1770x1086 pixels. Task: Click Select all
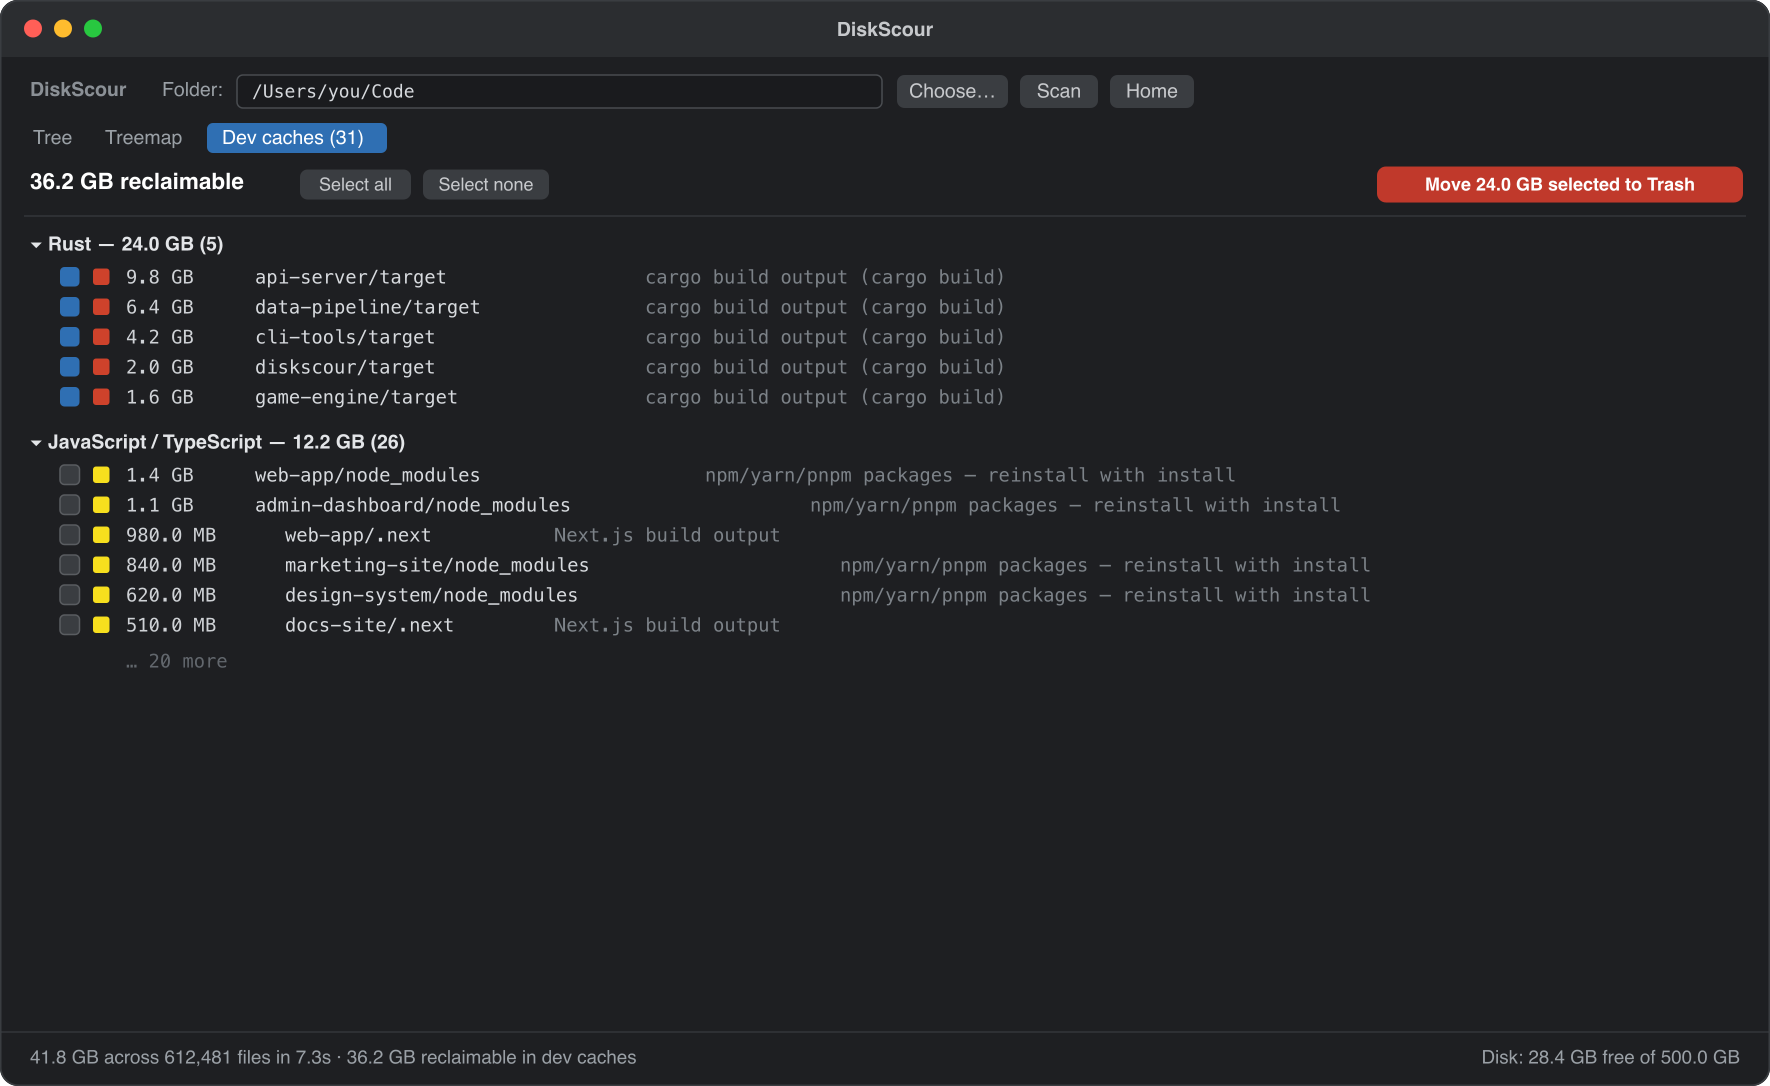[x=355, y=184]
